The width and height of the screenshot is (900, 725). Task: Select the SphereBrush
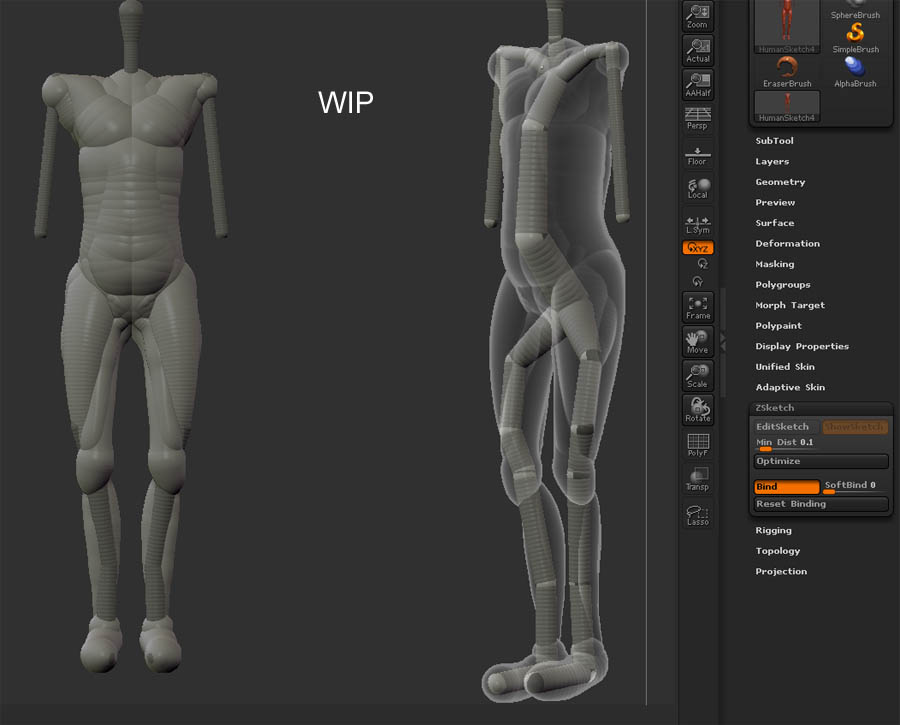click(855, 8)
